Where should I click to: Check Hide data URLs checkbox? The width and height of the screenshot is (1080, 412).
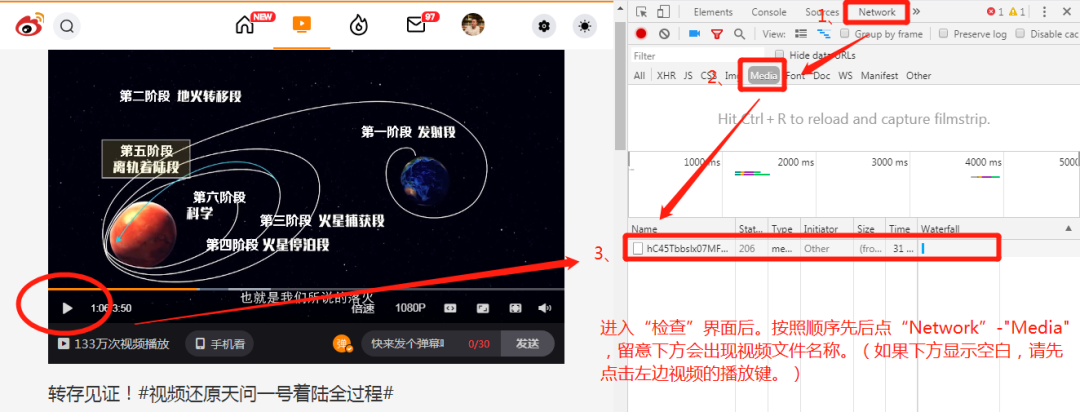point(780,55)
